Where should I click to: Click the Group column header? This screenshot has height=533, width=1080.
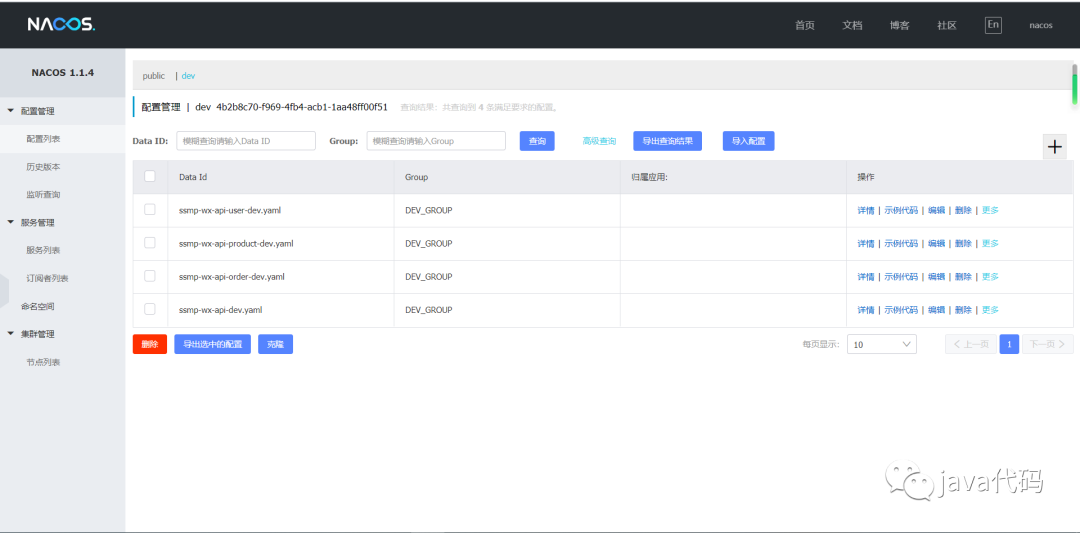[x=416, y=177]
